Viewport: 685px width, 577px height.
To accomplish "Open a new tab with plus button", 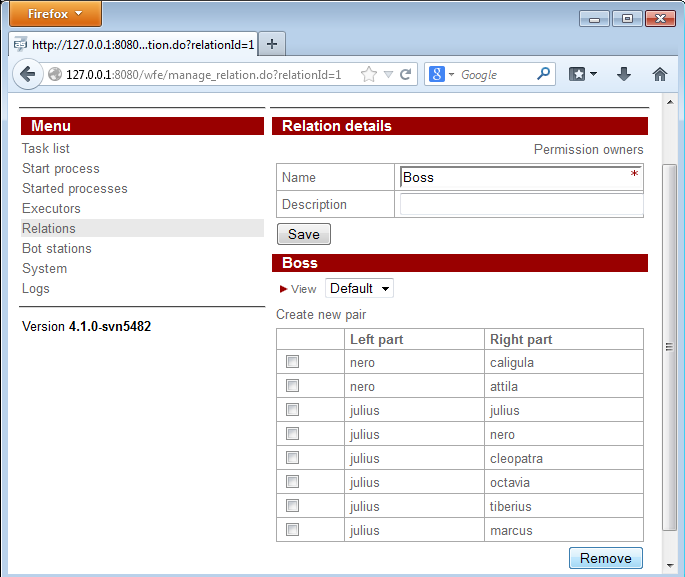I will coord(272,44).
